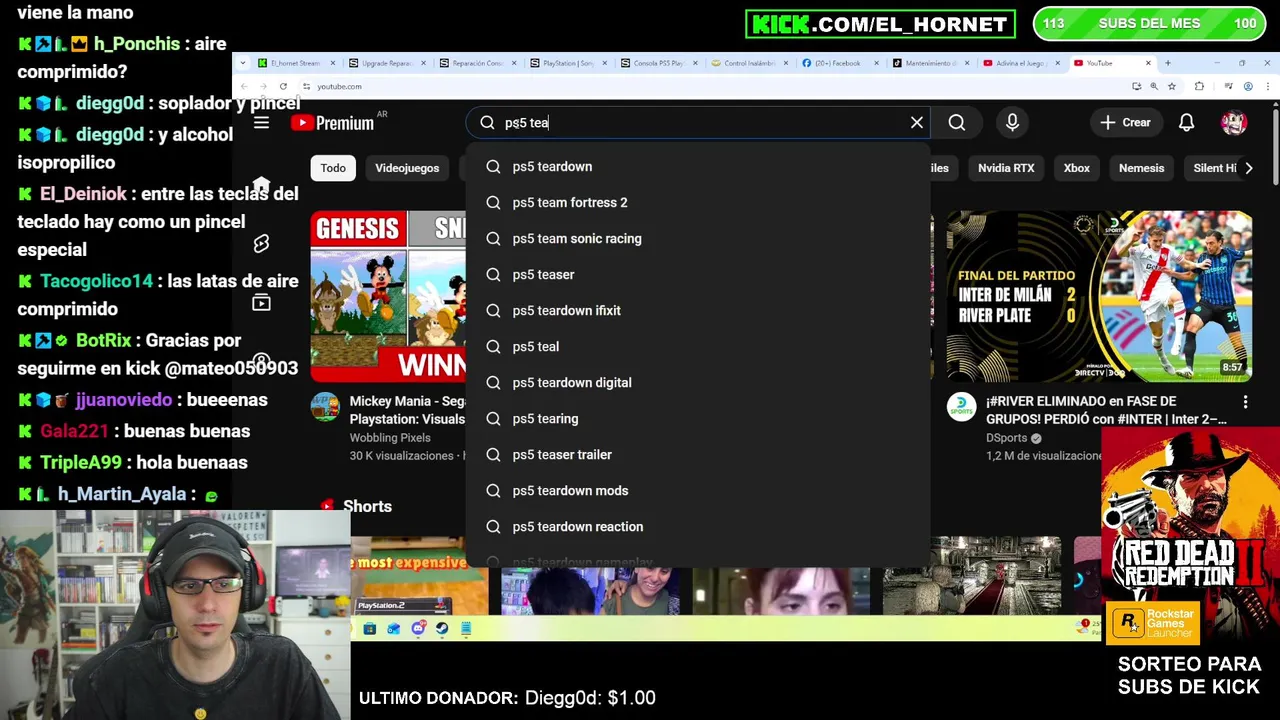Screen dimensions: 1280x720
Task: Open the DSports channel name link
Action: pos(1008,438)
